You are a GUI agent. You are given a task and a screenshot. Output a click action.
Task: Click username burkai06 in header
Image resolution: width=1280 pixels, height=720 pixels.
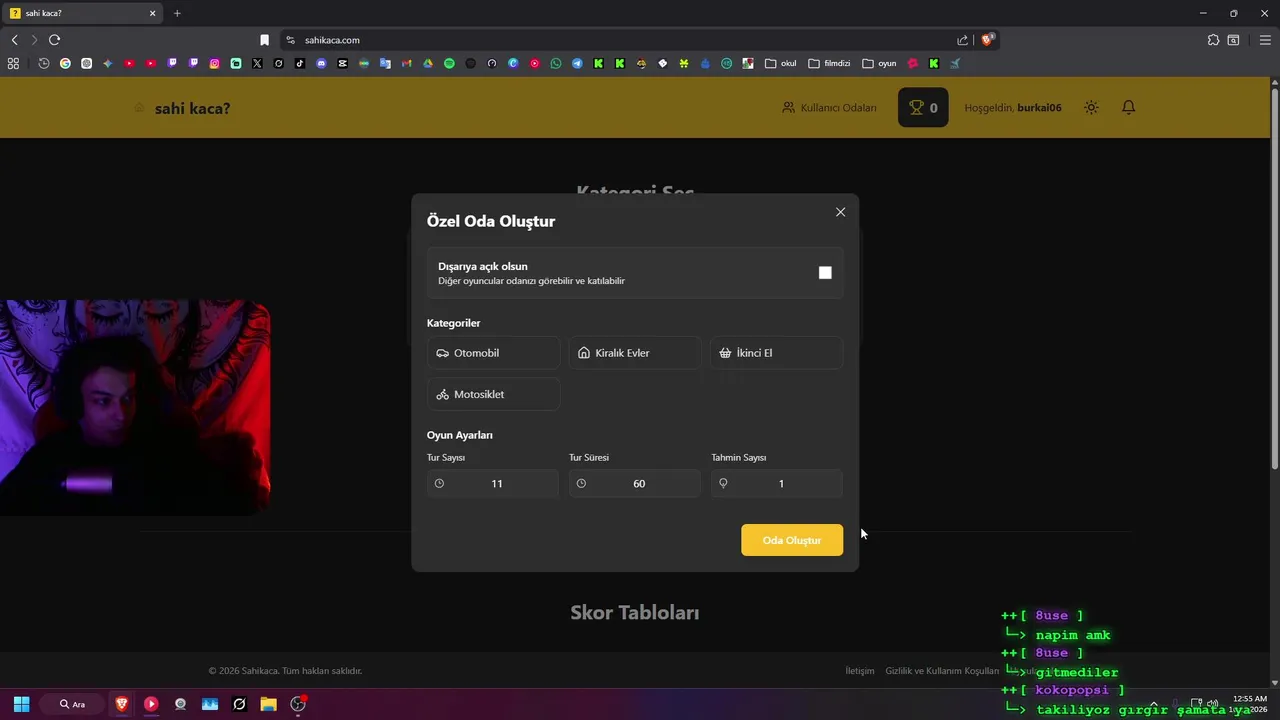click(x=1039, y=108)
